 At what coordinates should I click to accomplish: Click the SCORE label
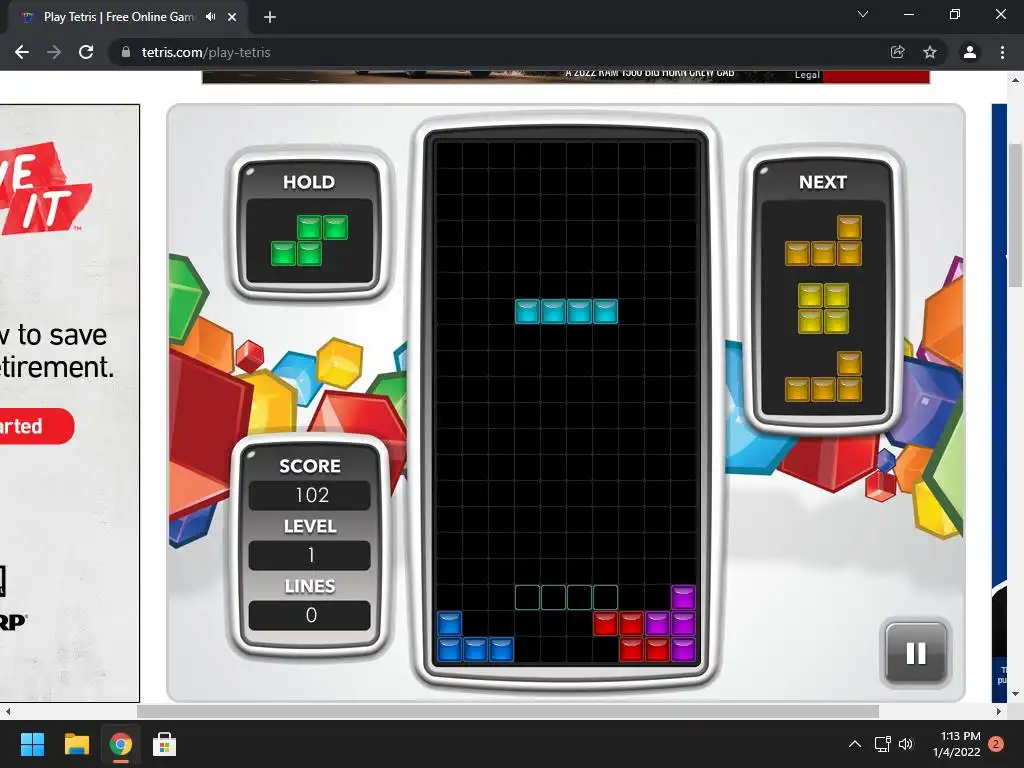pyautogui.click(x=310, y=466)
